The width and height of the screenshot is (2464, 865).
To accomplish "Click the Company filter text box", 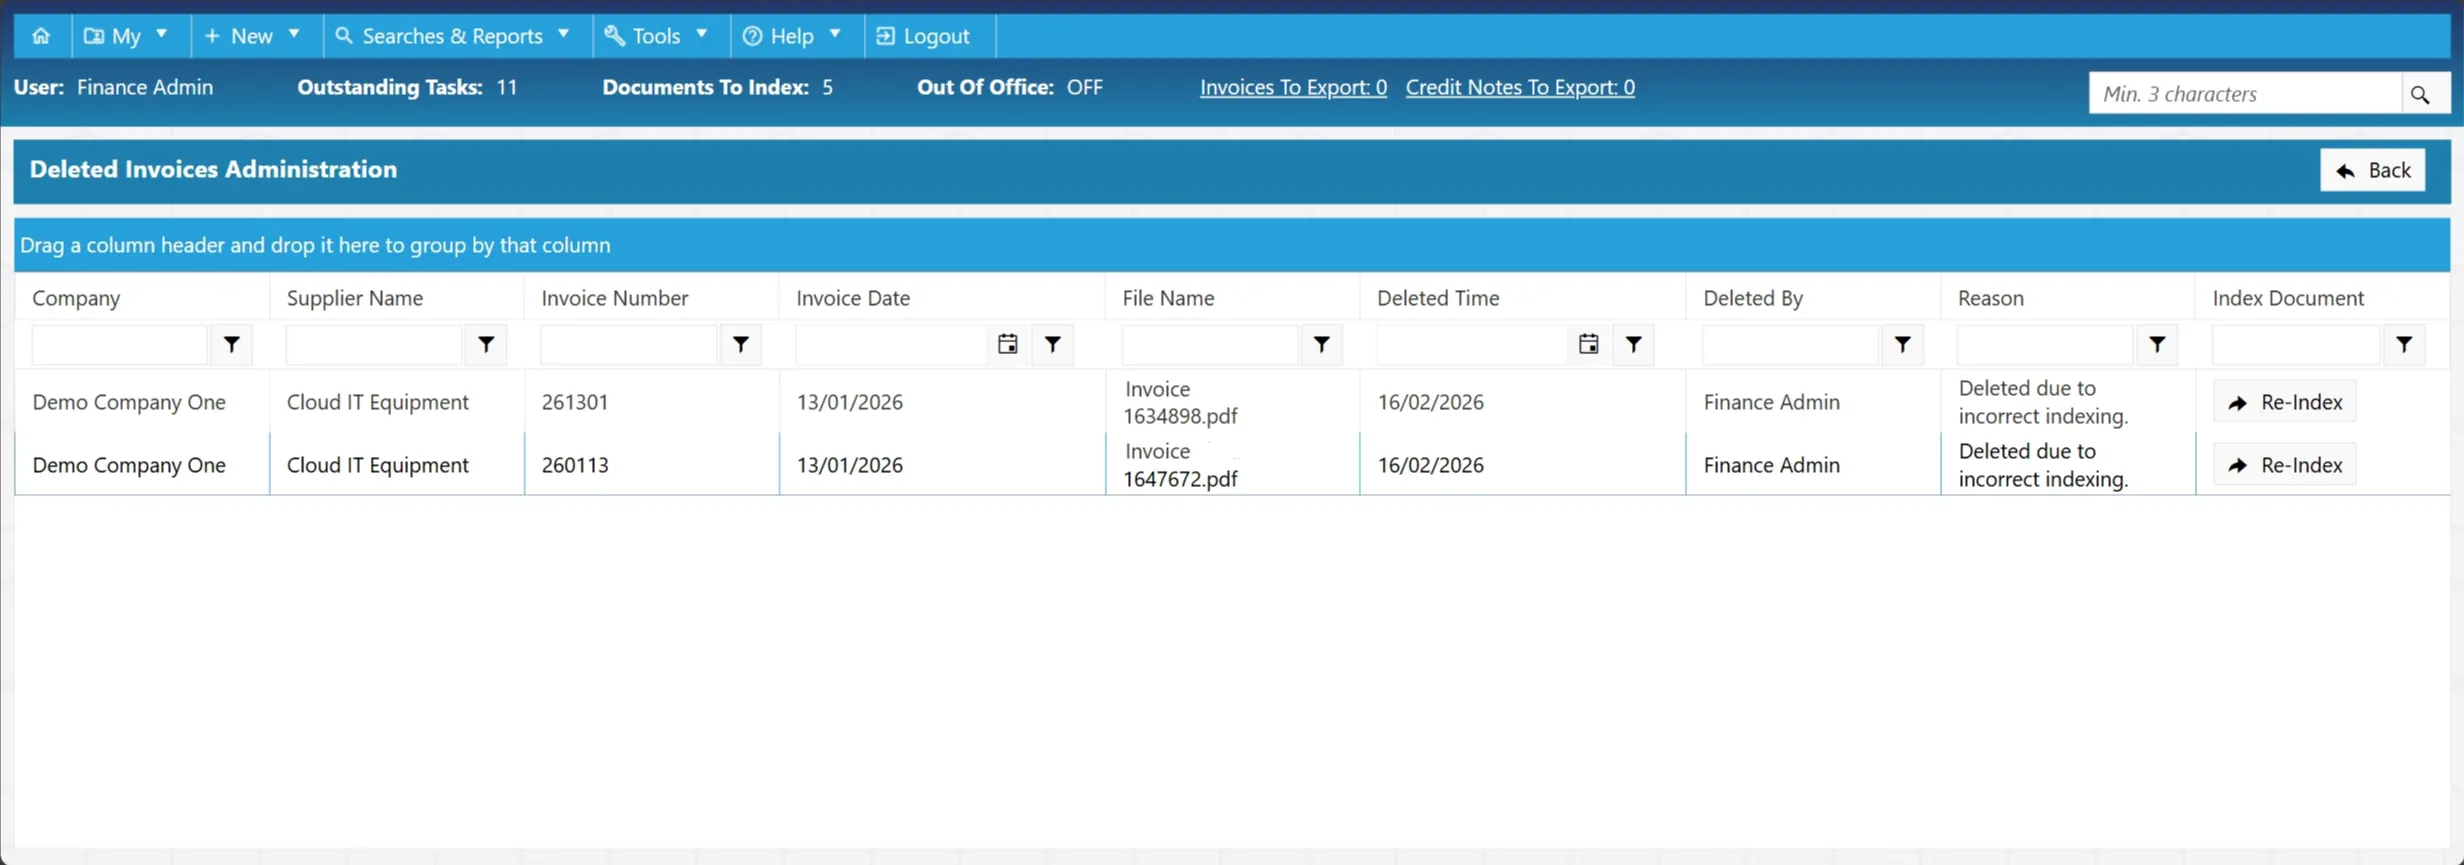I will 120,344.
